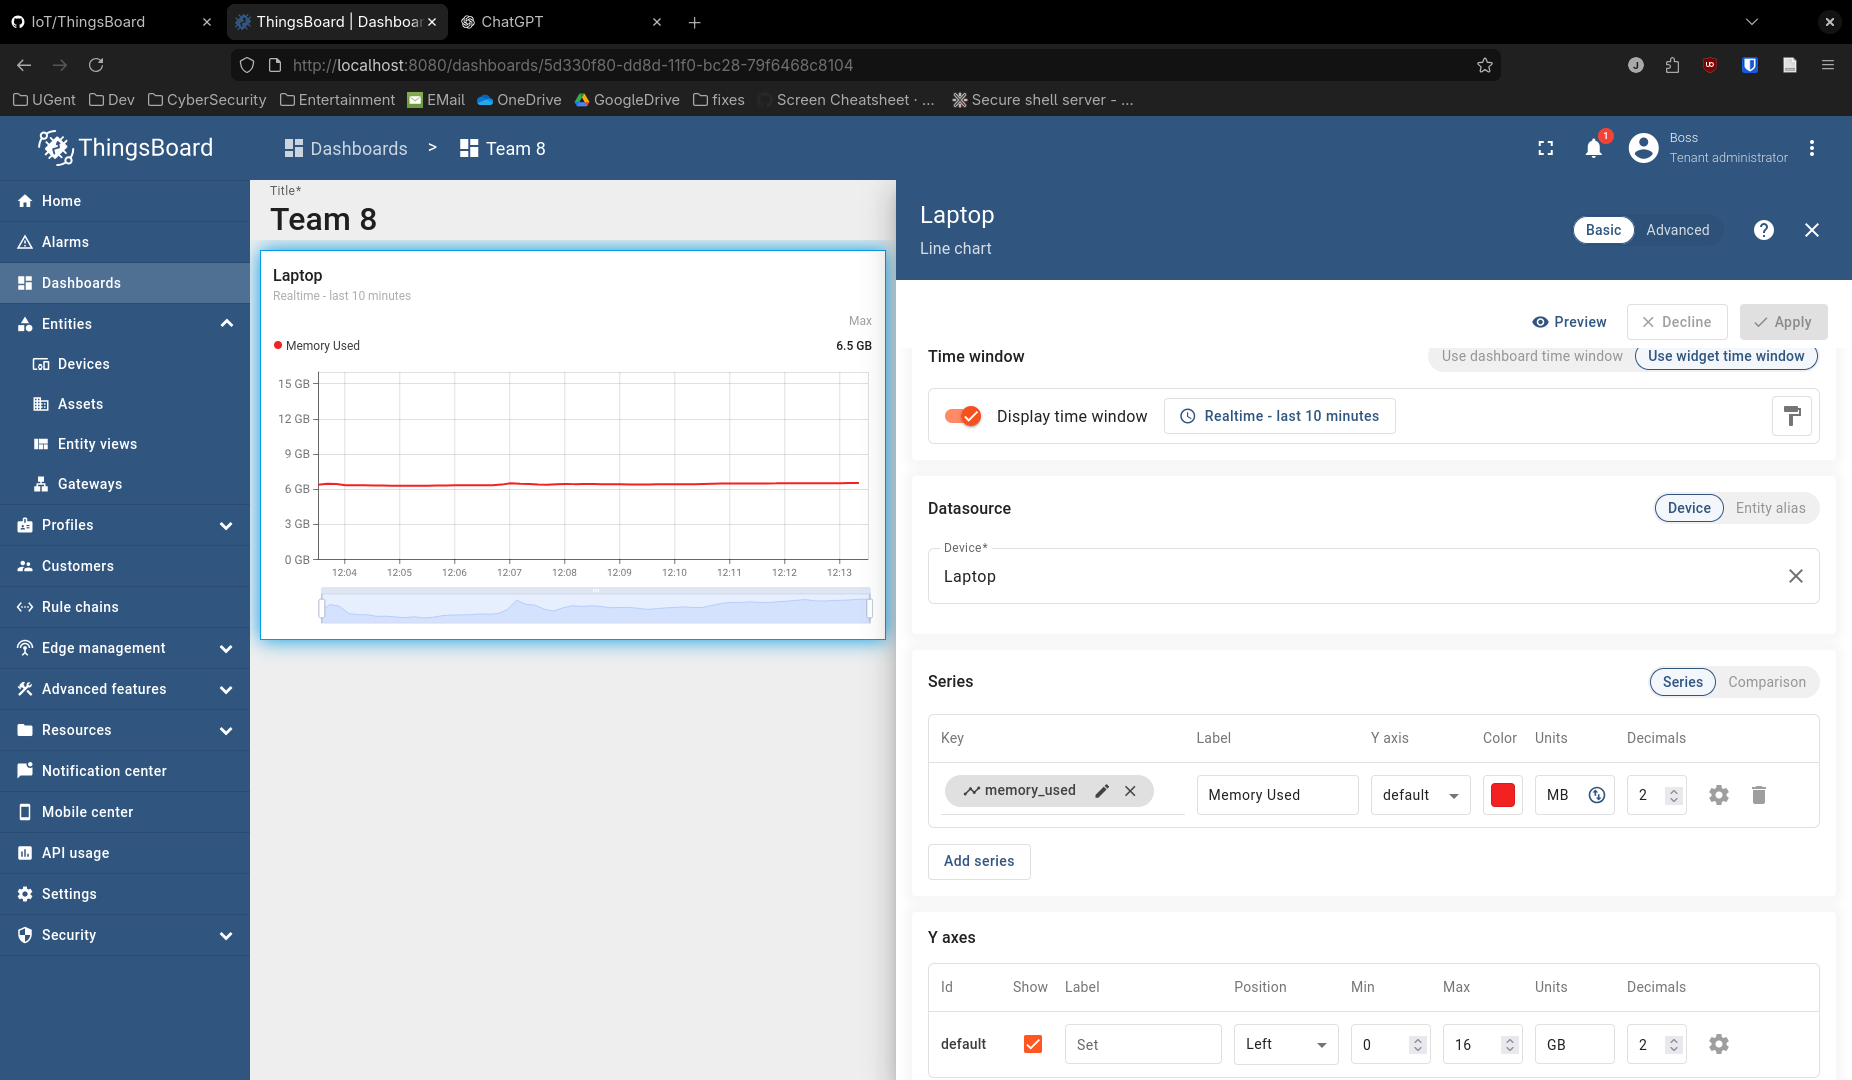Screen dimensions: 1852x1080
Task: Delete the Memory Used series trash icon
Action: point(1759,795)
